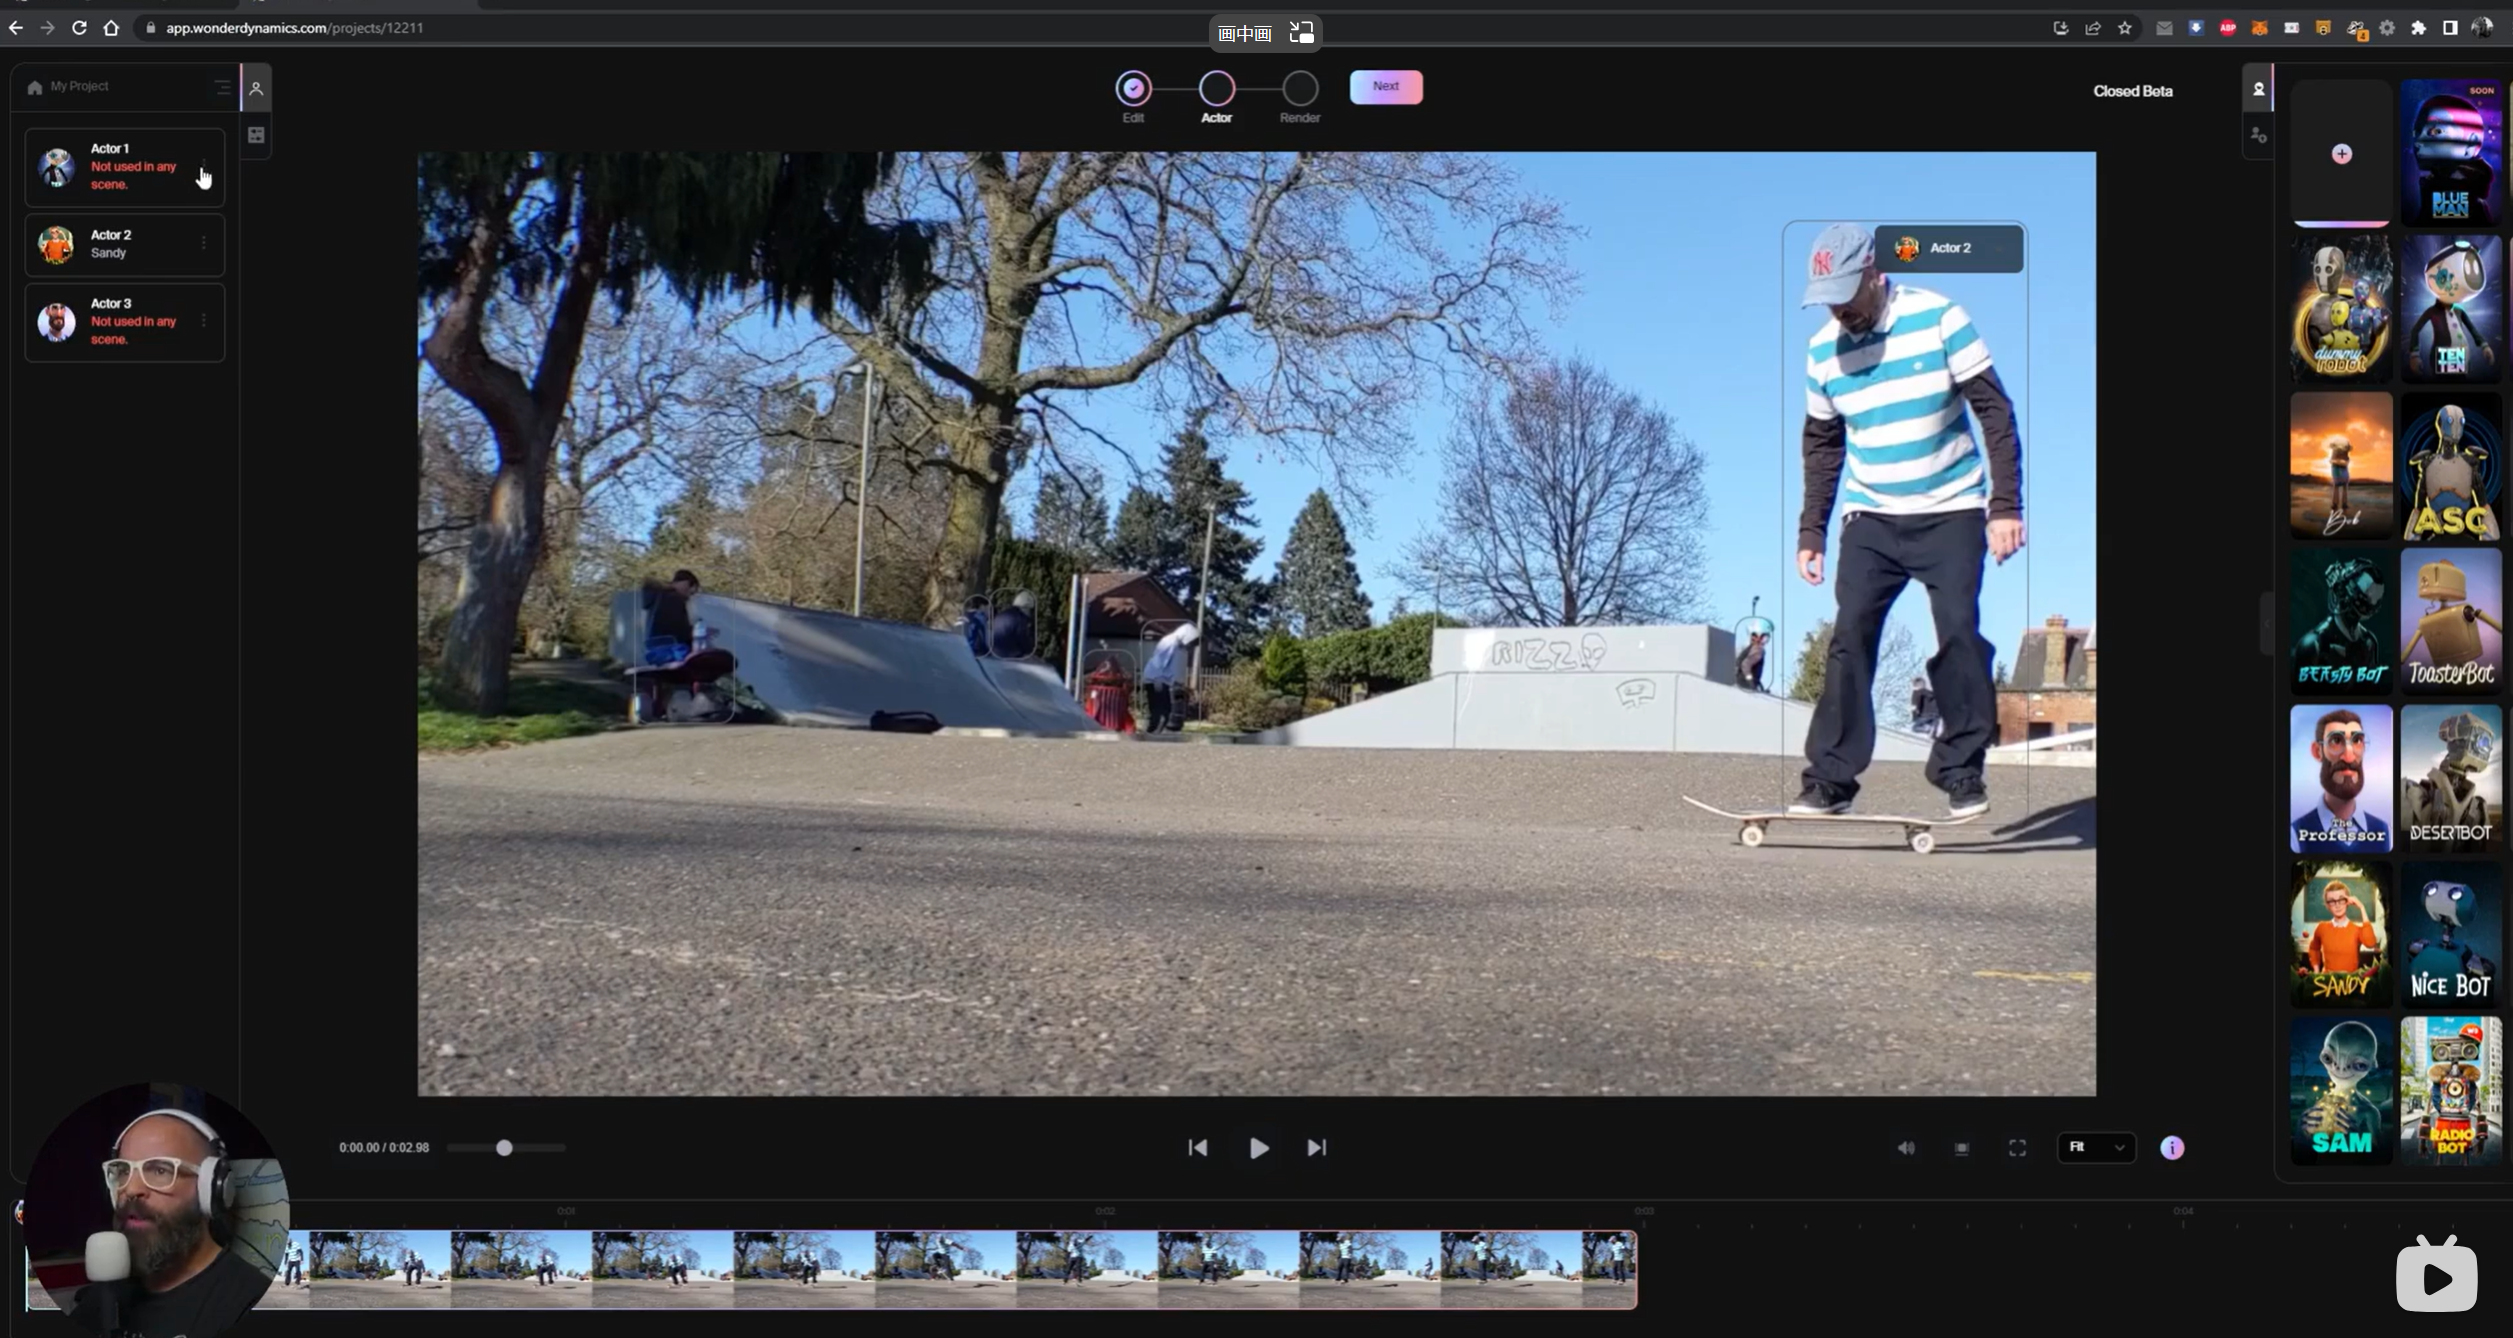Go to My Project home icon

click(x=35, y=87)
